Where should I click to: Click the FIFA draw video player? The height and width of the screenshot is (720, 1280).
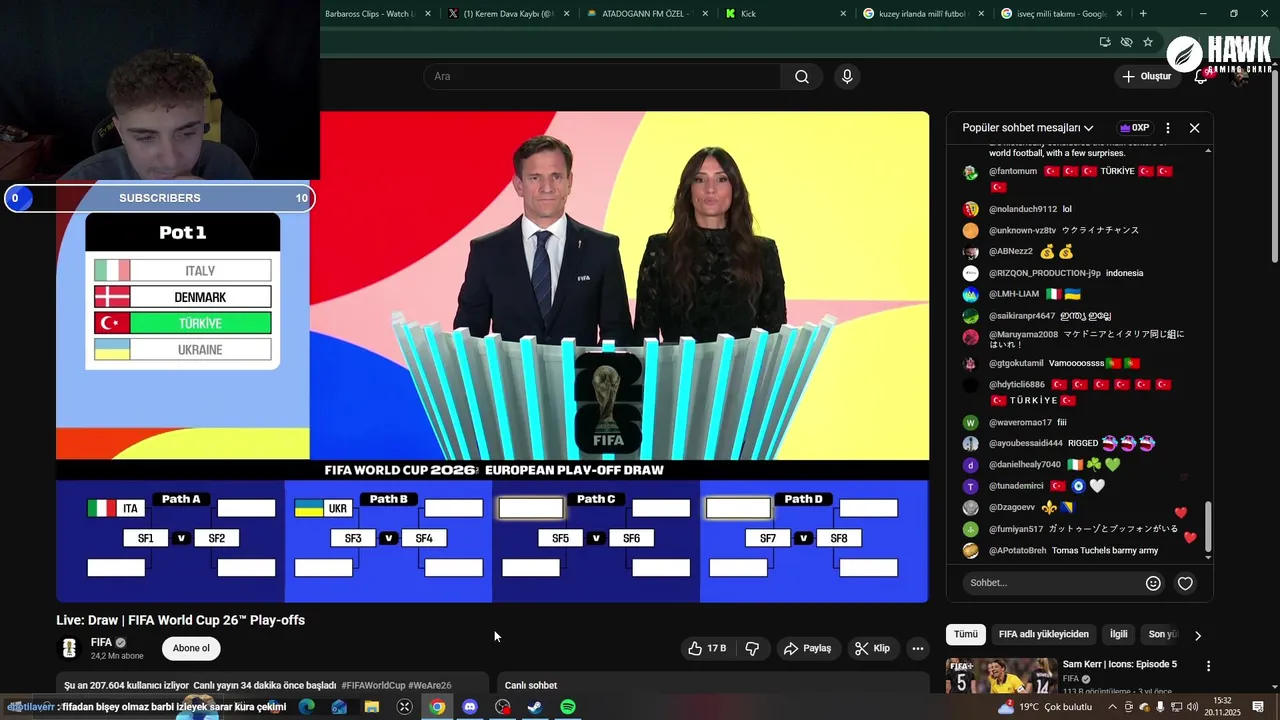pyautogui.click(x=492, y=356)
